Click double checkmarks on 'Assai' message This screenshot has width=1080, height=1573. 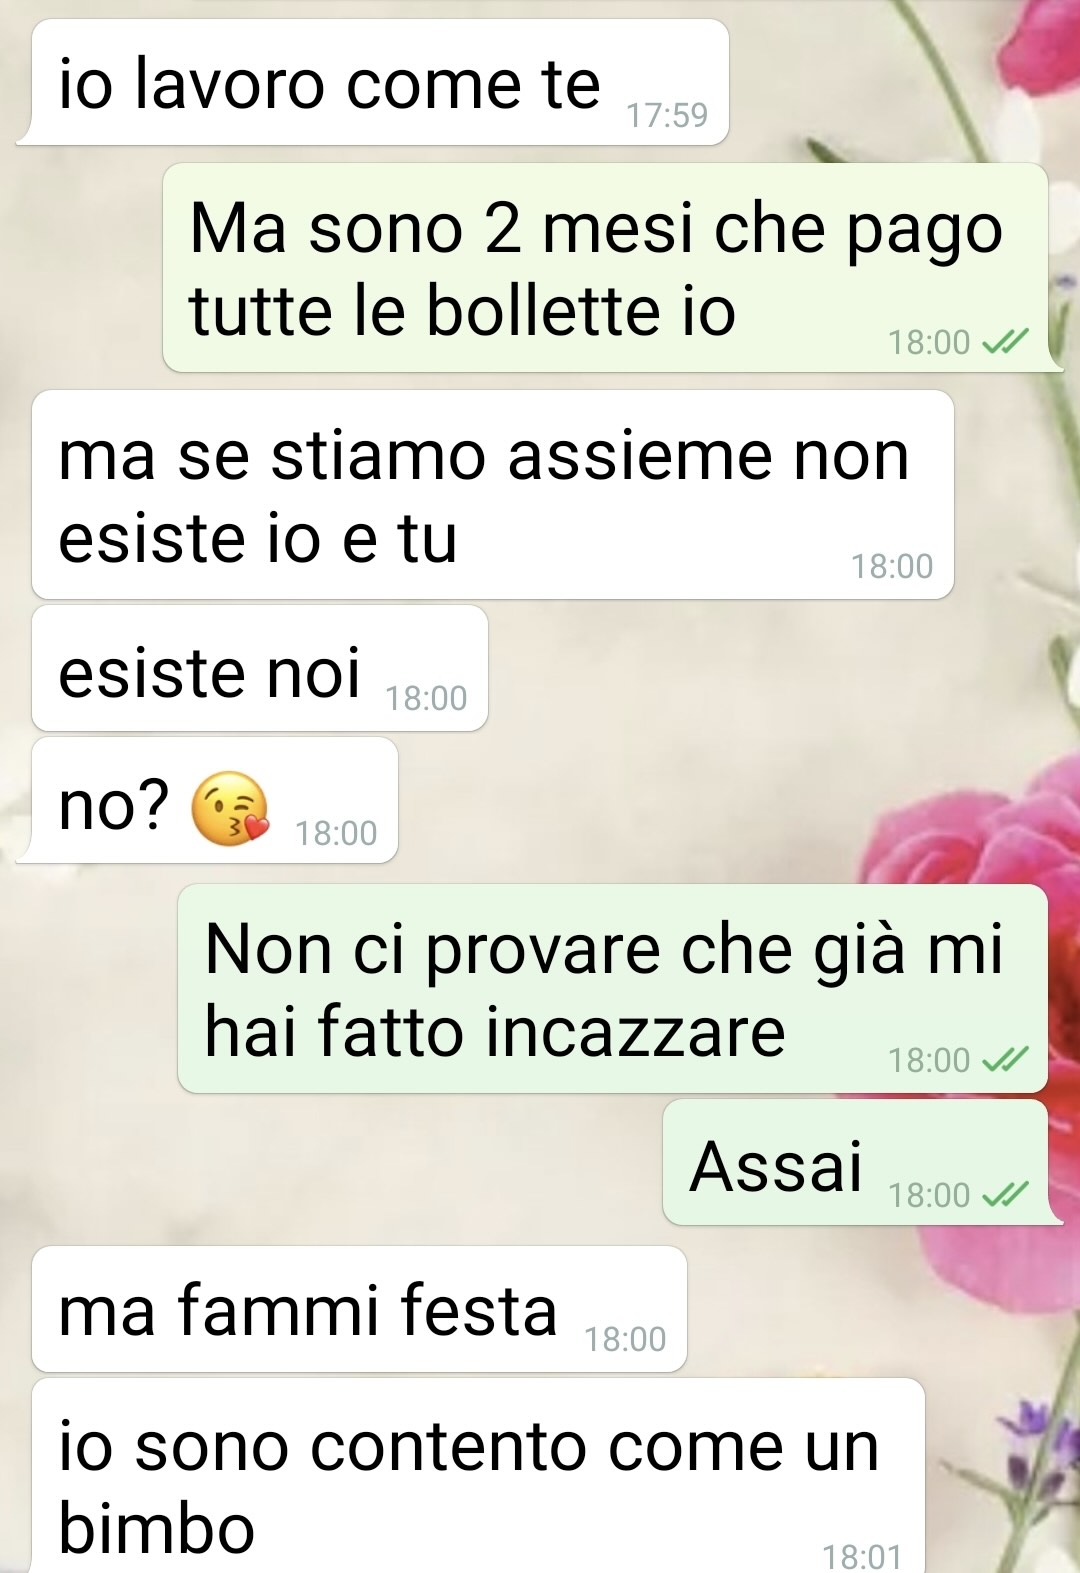[1005, 1195]
